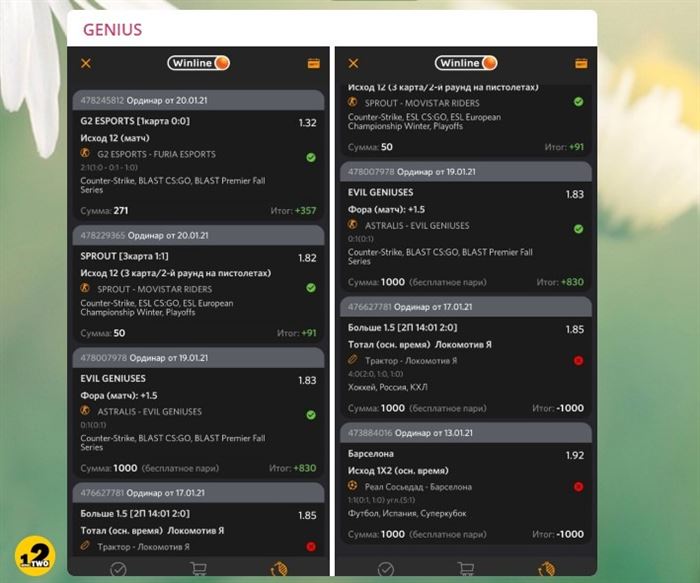
Task: Click odds 1.82 on SPROUT bet
Action: (x=307, y=258)
